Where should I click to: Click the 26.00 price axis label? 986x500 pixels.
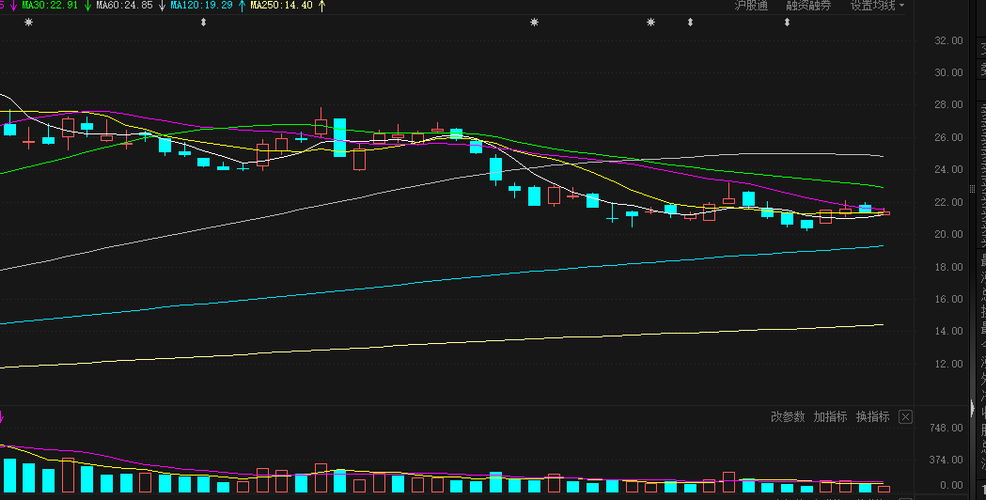[x=949, y=137]
